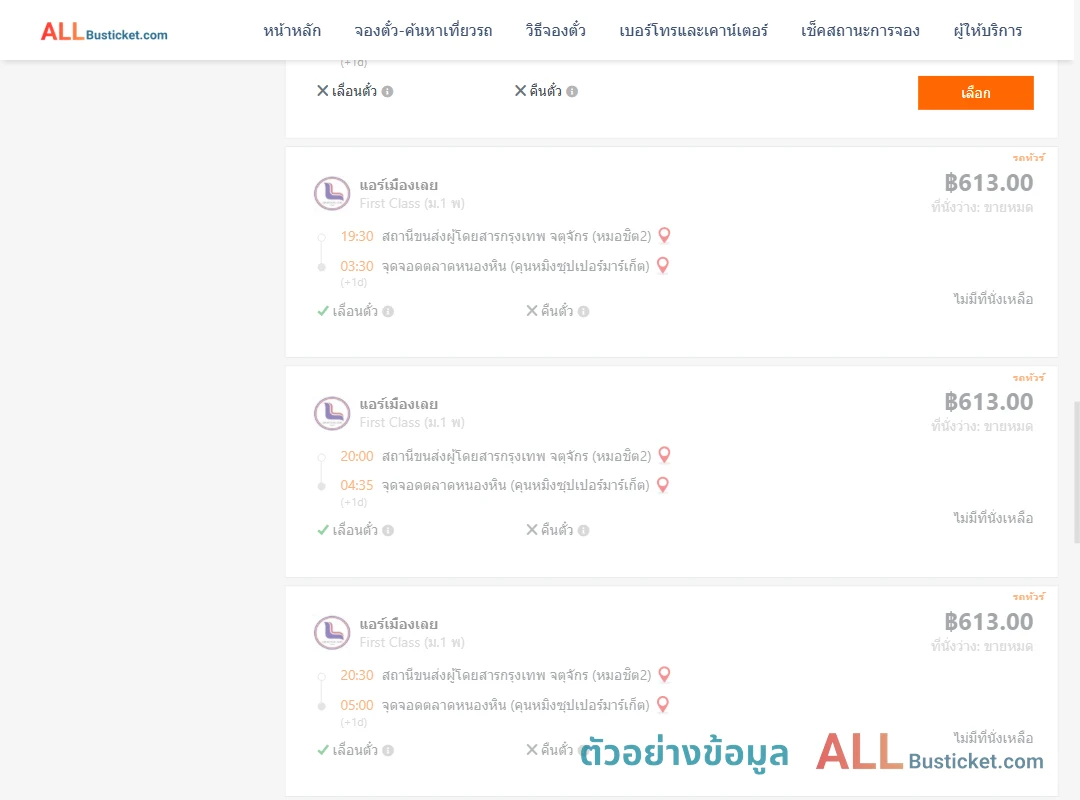Click the แอร์เมืองเลย logo on 19:30 trip
The width and height of the screenshot is (1080, 800).
tap(332, 193)
